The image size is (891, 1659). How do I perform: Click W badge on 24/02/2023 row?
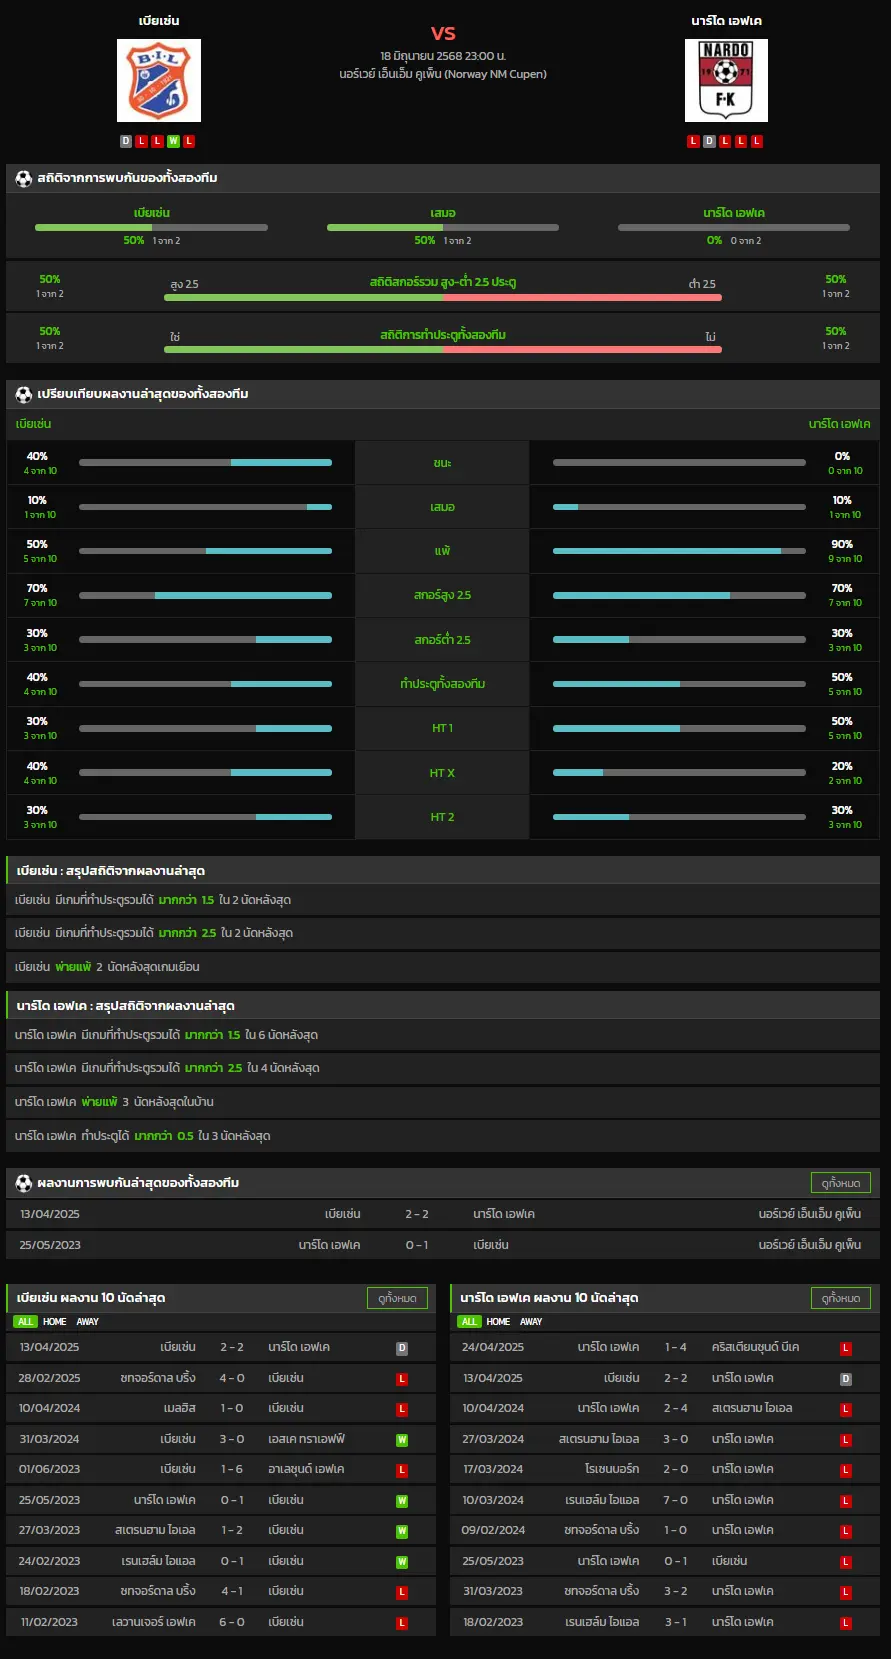tap(402, 1562)
